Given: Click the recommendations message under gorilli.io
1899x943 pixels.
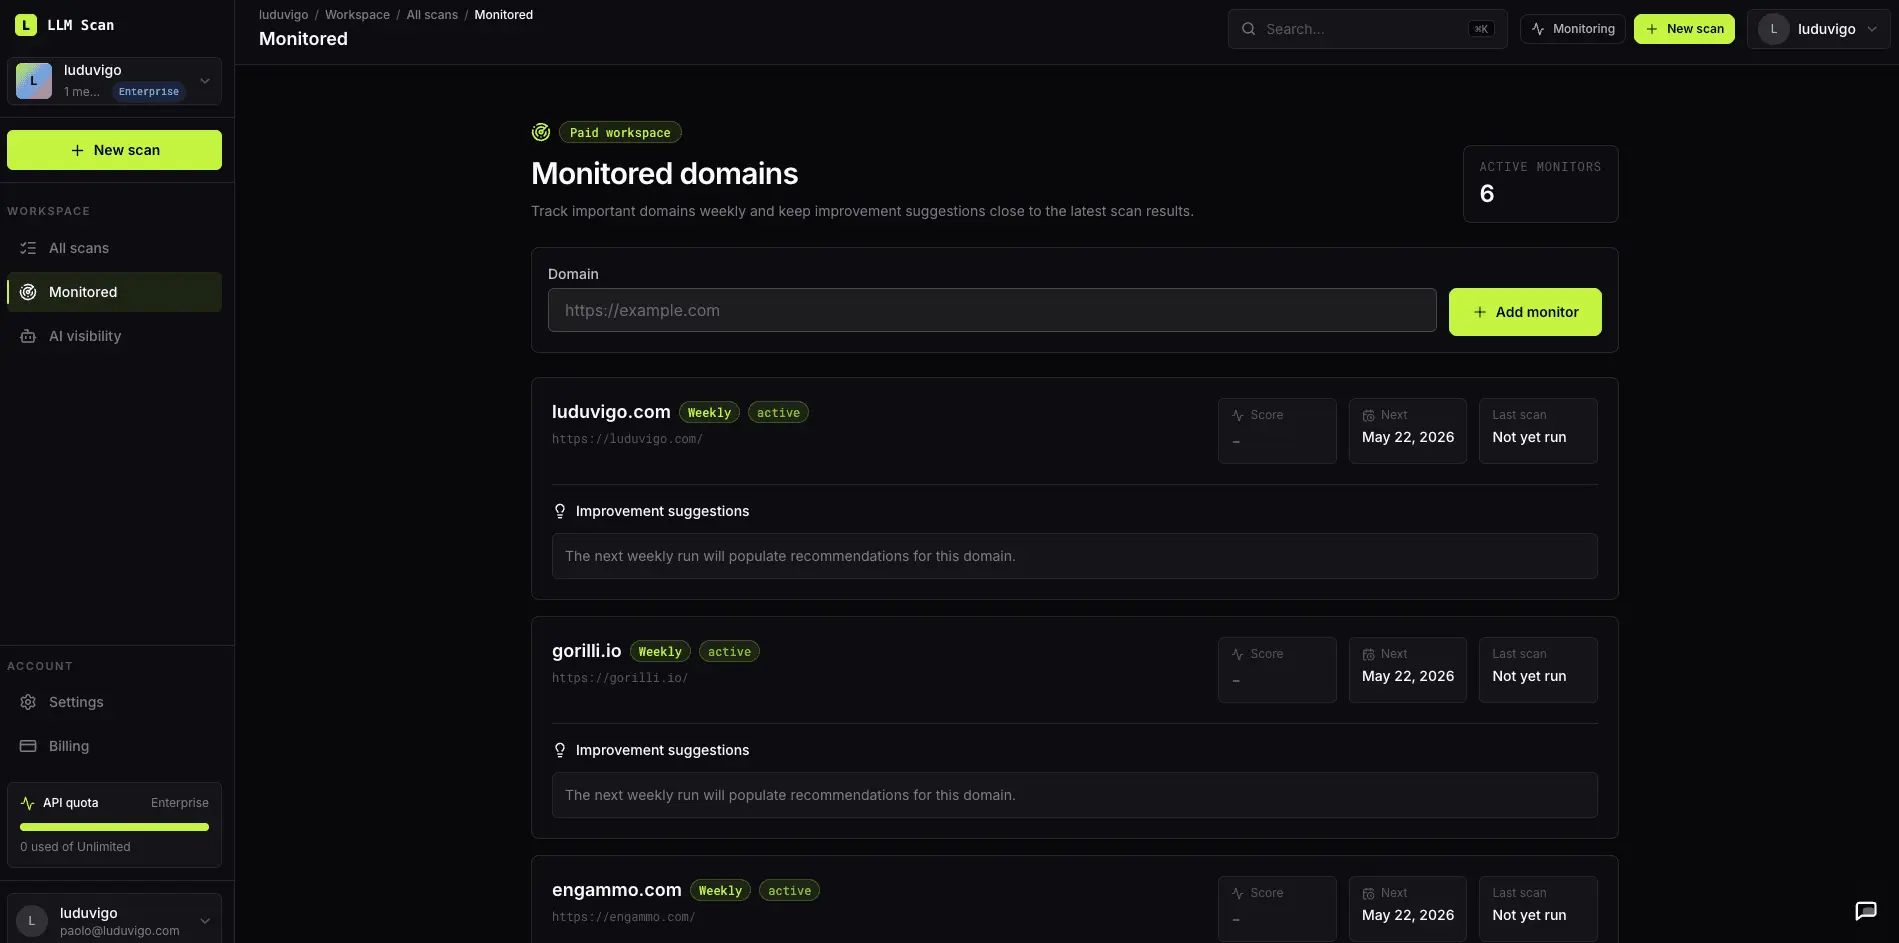Looking at the screenshot, I should [x=1074, y=795].
